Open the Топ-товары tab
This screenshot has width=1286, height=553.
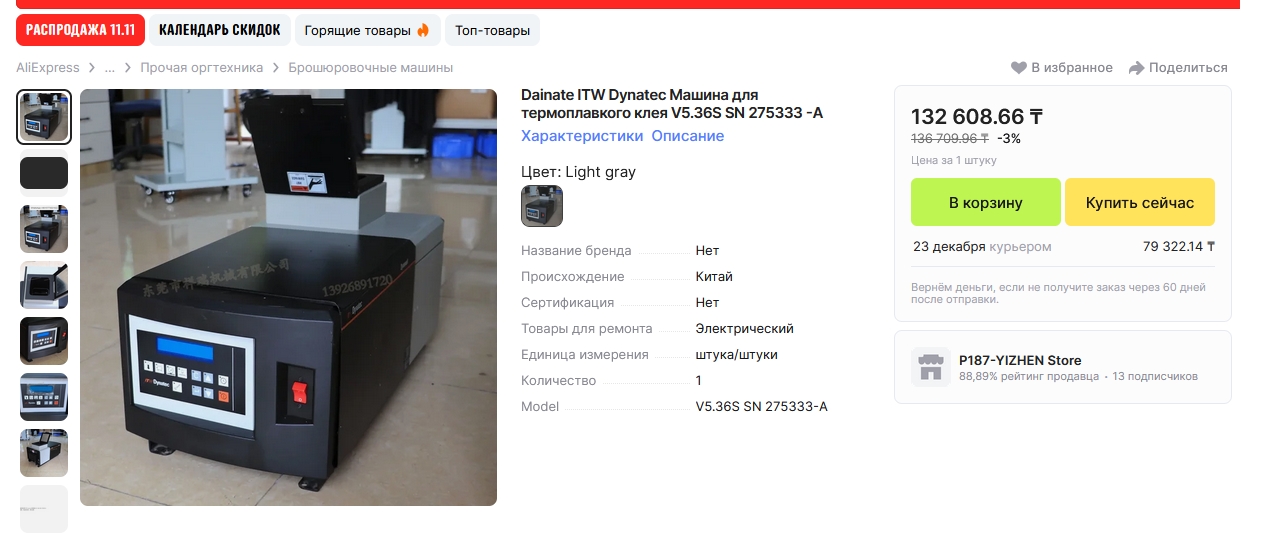coord(492,30)
